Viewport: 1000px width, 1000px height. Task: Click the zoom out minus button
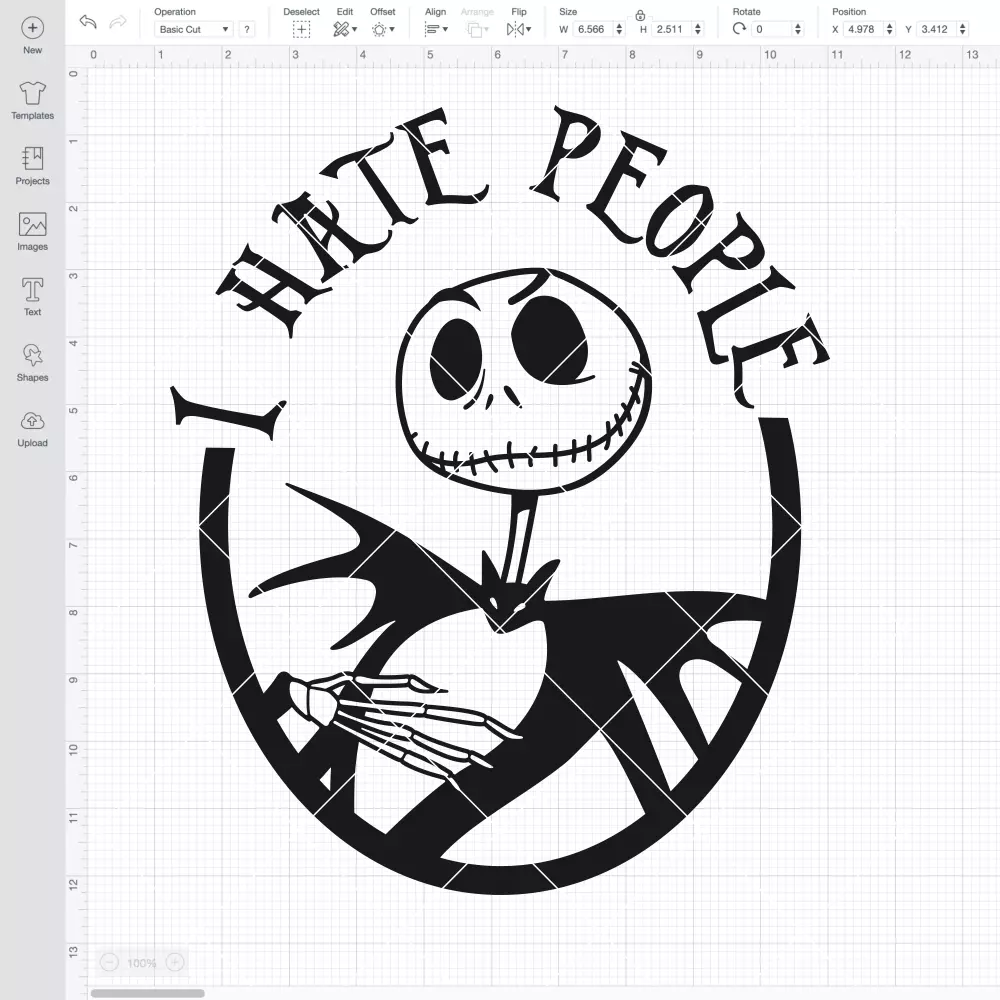pos(110,962)
